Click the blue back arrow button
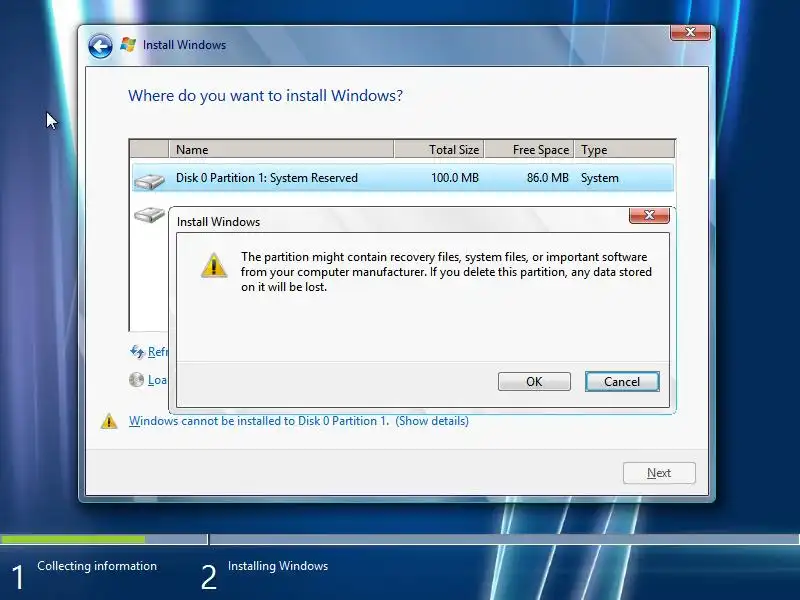Image resolution: width=800 pixels, height=600 pixels. pos(100,46)
